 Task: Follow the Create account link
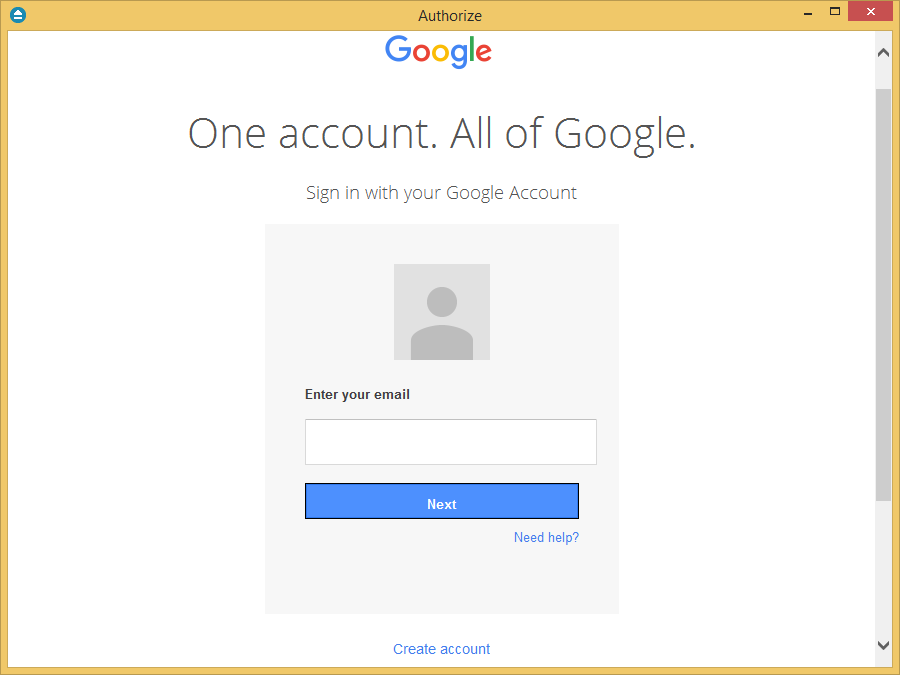(441, 648)
